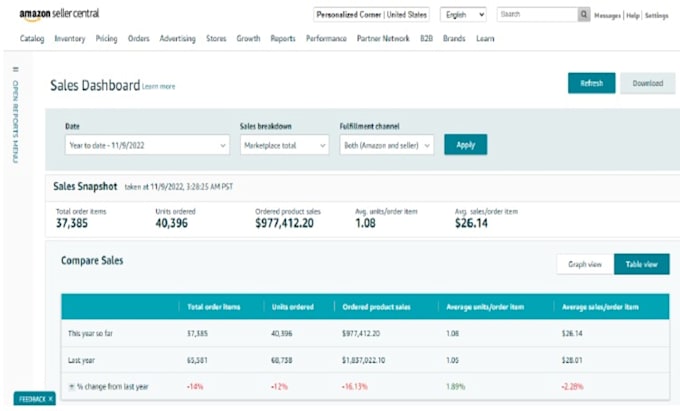The height and width of the screenshot is (411, 680).
Task: Open the English language selector
Action: pos(463,15)
